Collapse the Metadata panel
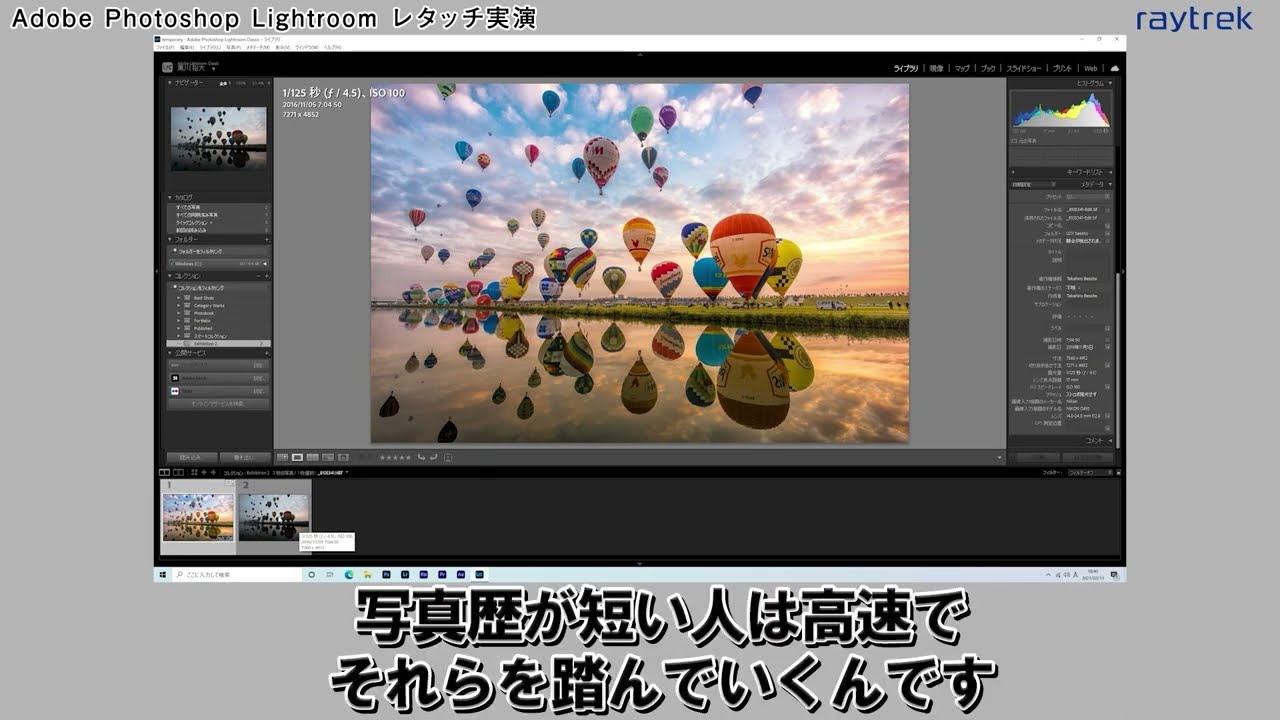1280x720 pixels. pos(1109,184)
